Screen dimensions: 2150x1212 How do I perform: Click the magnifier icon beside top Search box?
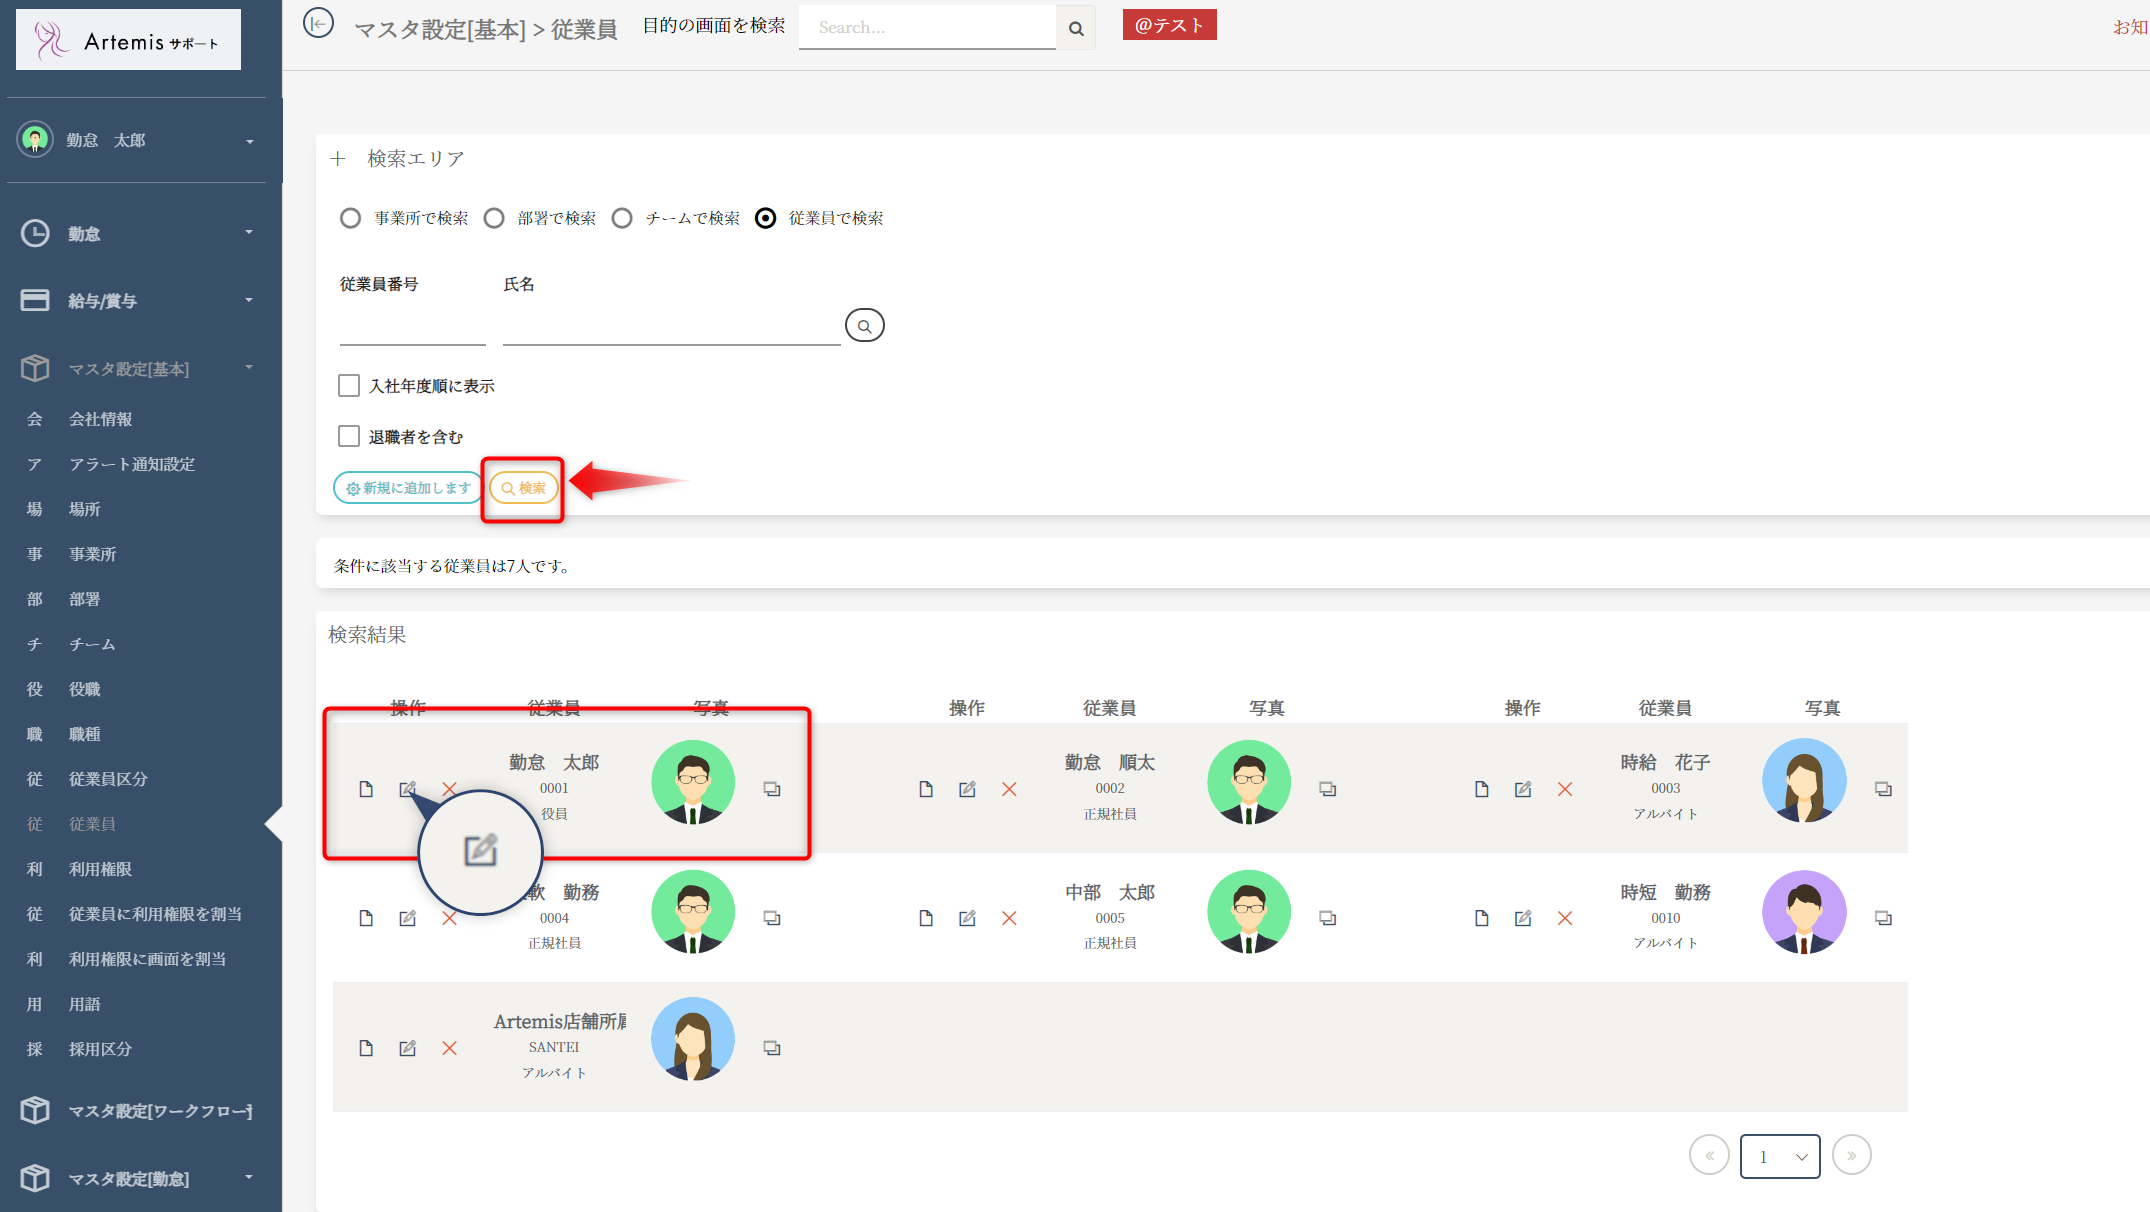pos(1076,28)
